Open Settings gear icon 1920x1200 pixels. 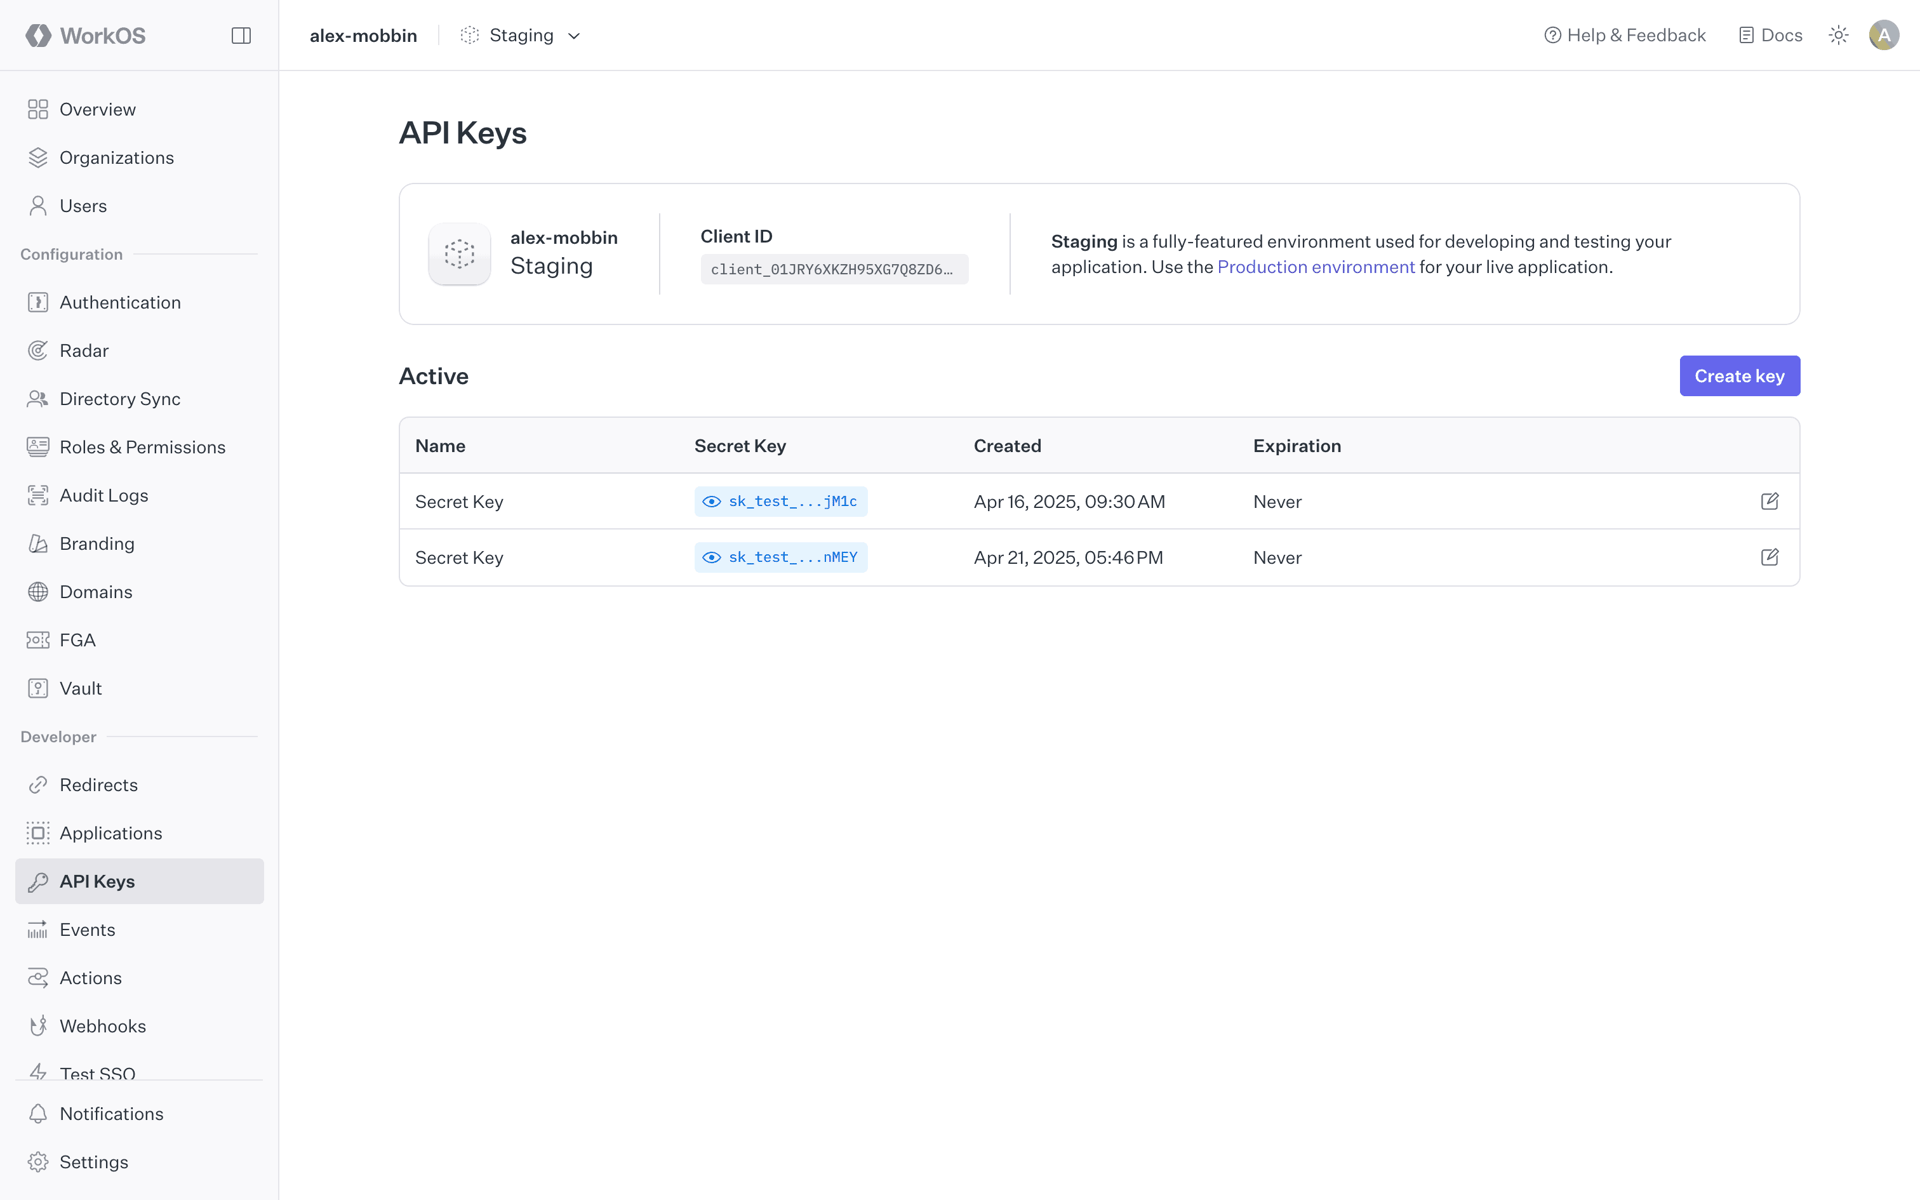[x=38, y=1162]
